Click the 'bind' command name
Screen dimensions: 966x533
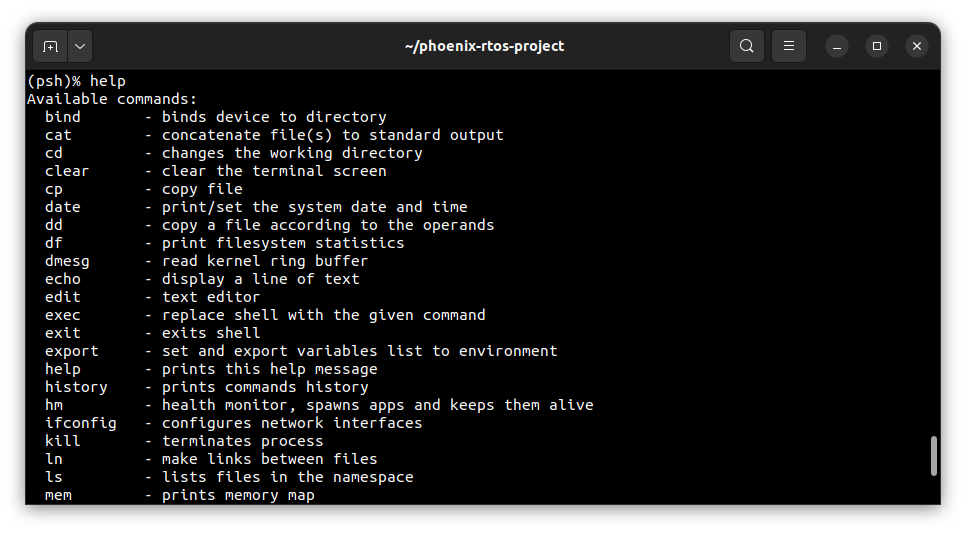pyautogui.click(x=63, y=117)
